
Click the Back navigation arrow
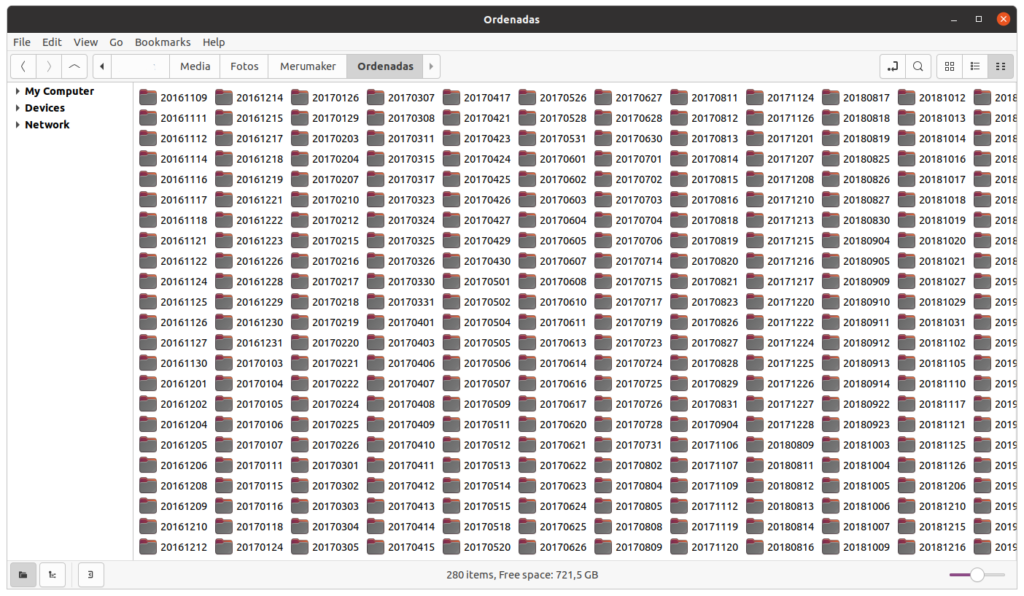23,67
